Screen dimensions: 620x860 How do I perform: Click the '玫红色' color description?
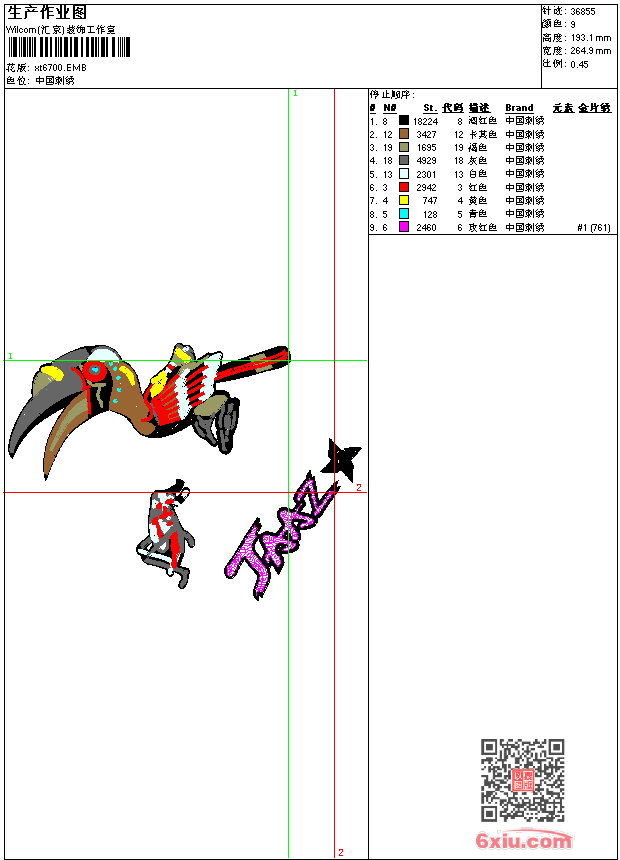click(483, 228)
